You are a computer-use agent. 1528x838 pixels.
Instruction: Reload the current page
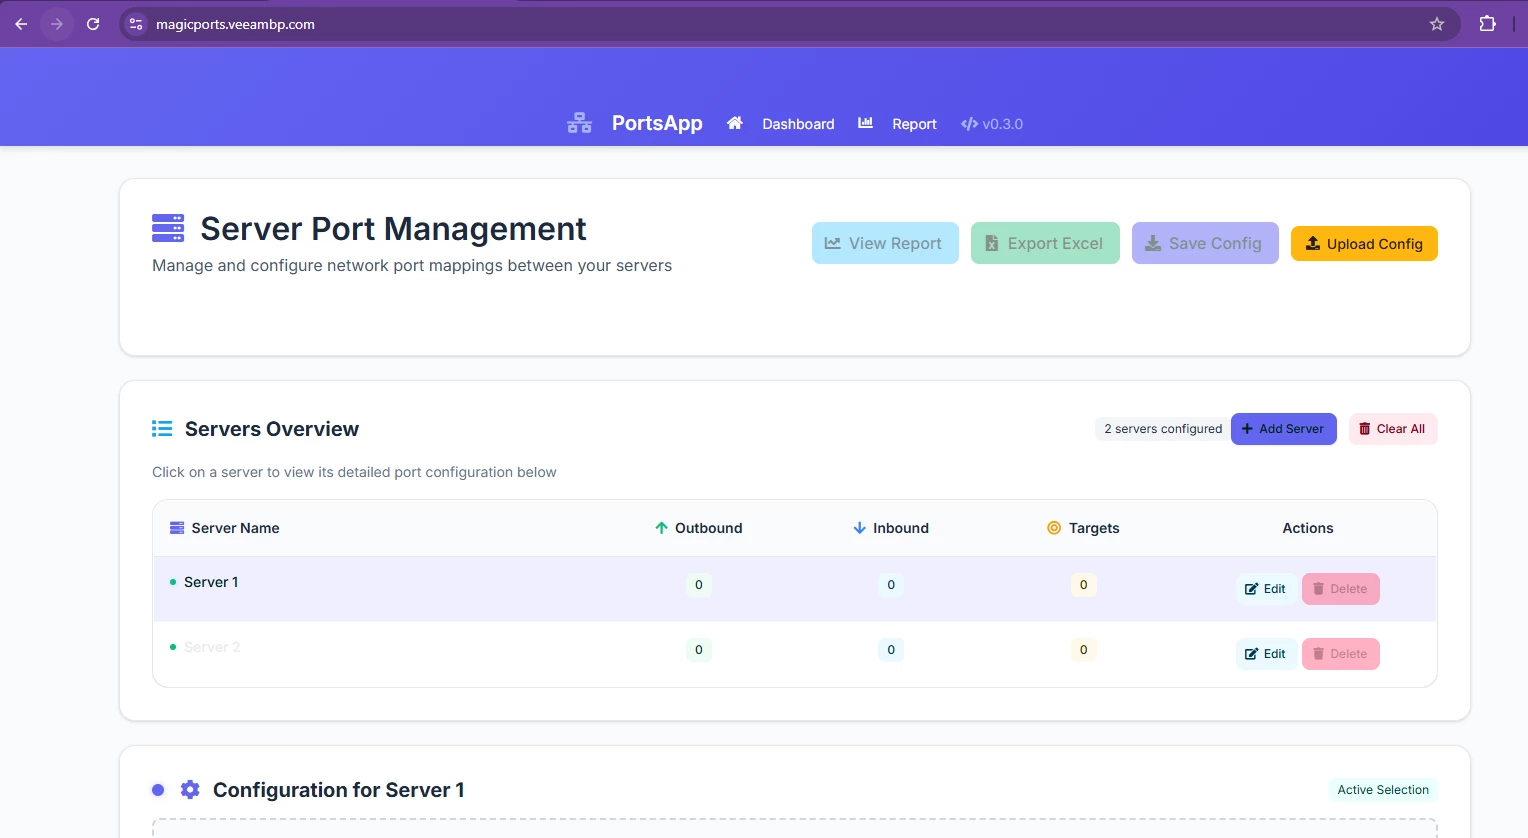[93, 24]
